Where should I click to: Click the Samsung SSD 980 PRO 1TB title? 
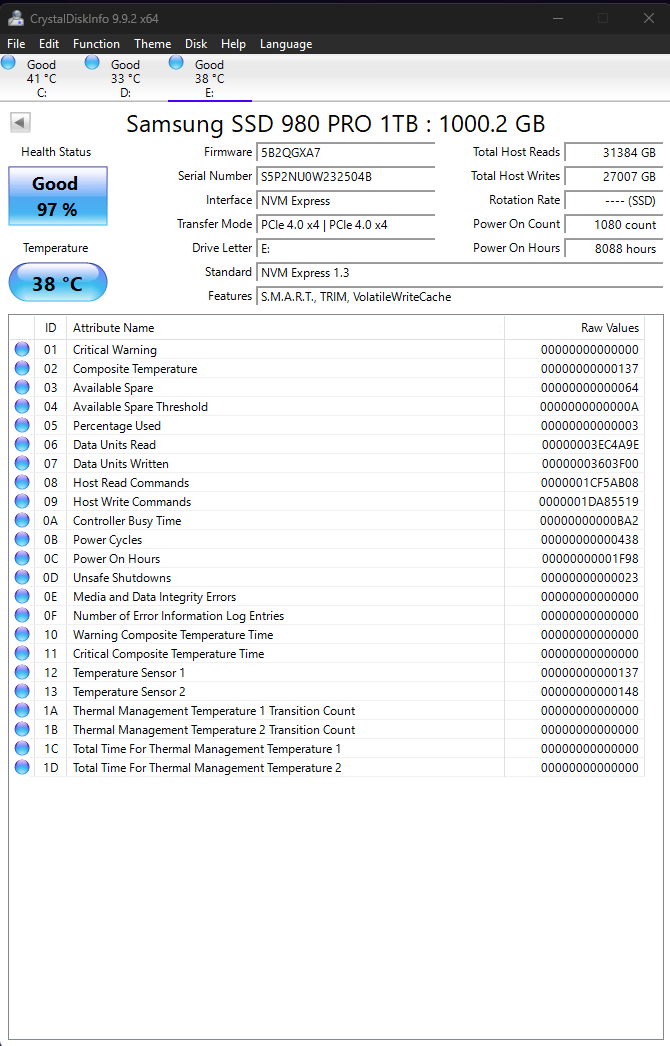coord(336,123)
